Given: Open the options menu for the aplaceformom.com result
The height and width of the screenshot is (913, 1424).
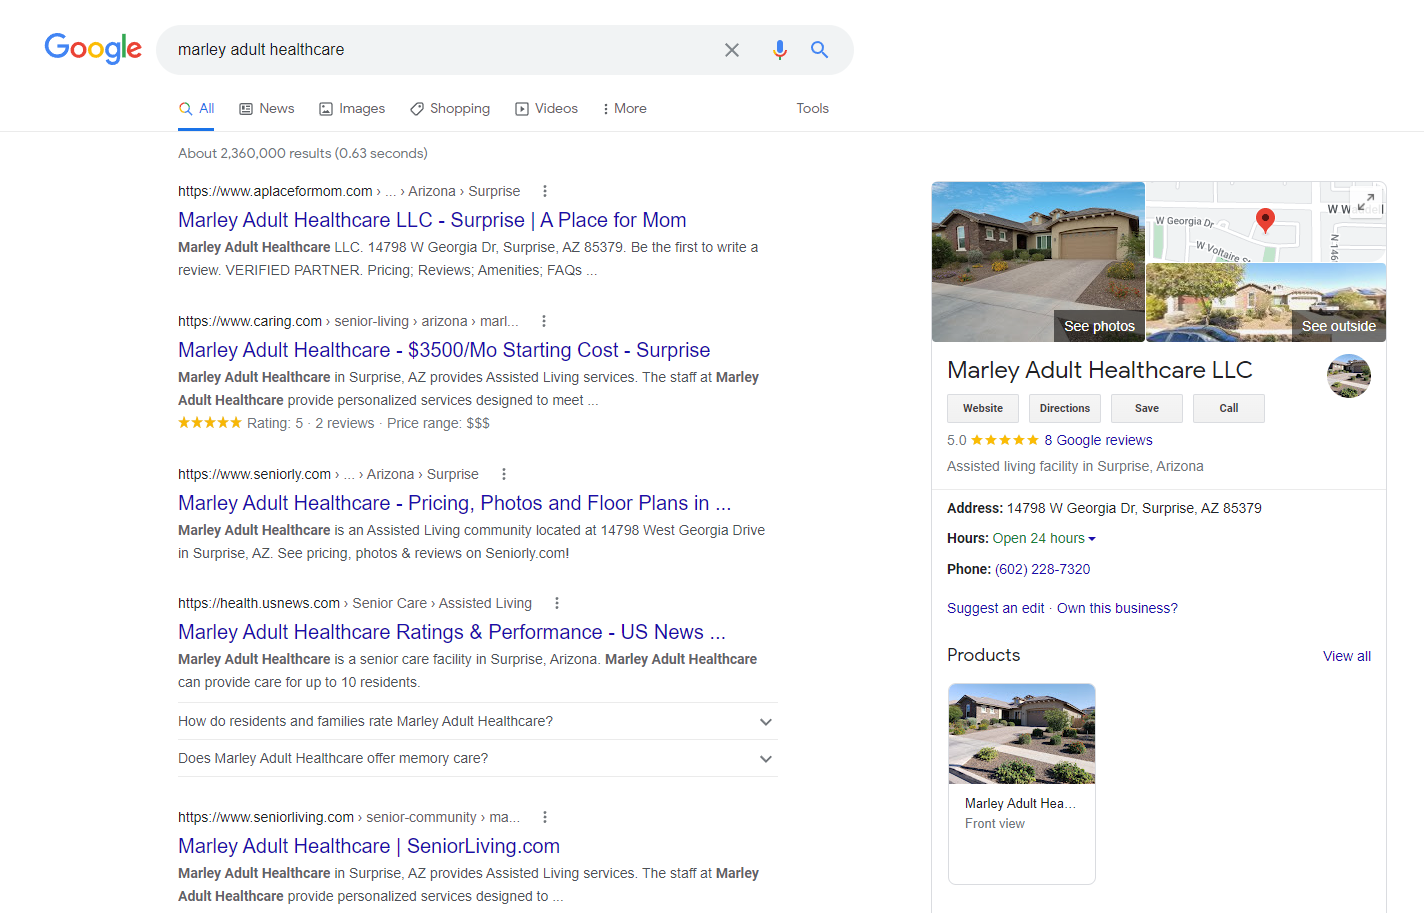Looking at the screenshot, I should click(545, 191).
